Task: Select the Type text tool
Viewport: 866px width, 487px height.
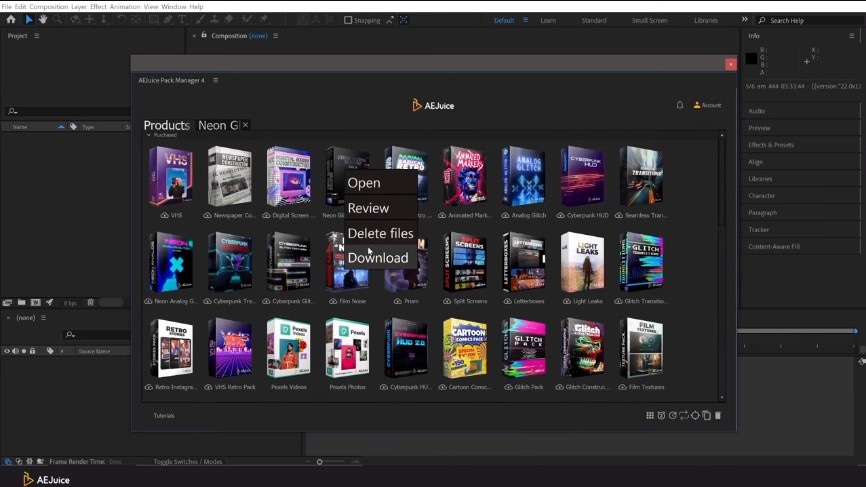Action: tap(182, 19)
